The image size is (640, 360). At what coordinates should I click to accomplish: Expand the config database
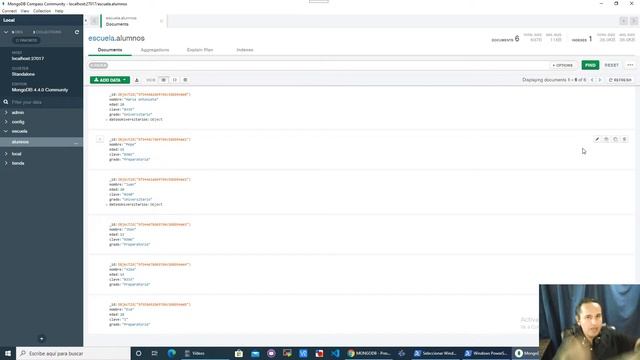(6, 122)
